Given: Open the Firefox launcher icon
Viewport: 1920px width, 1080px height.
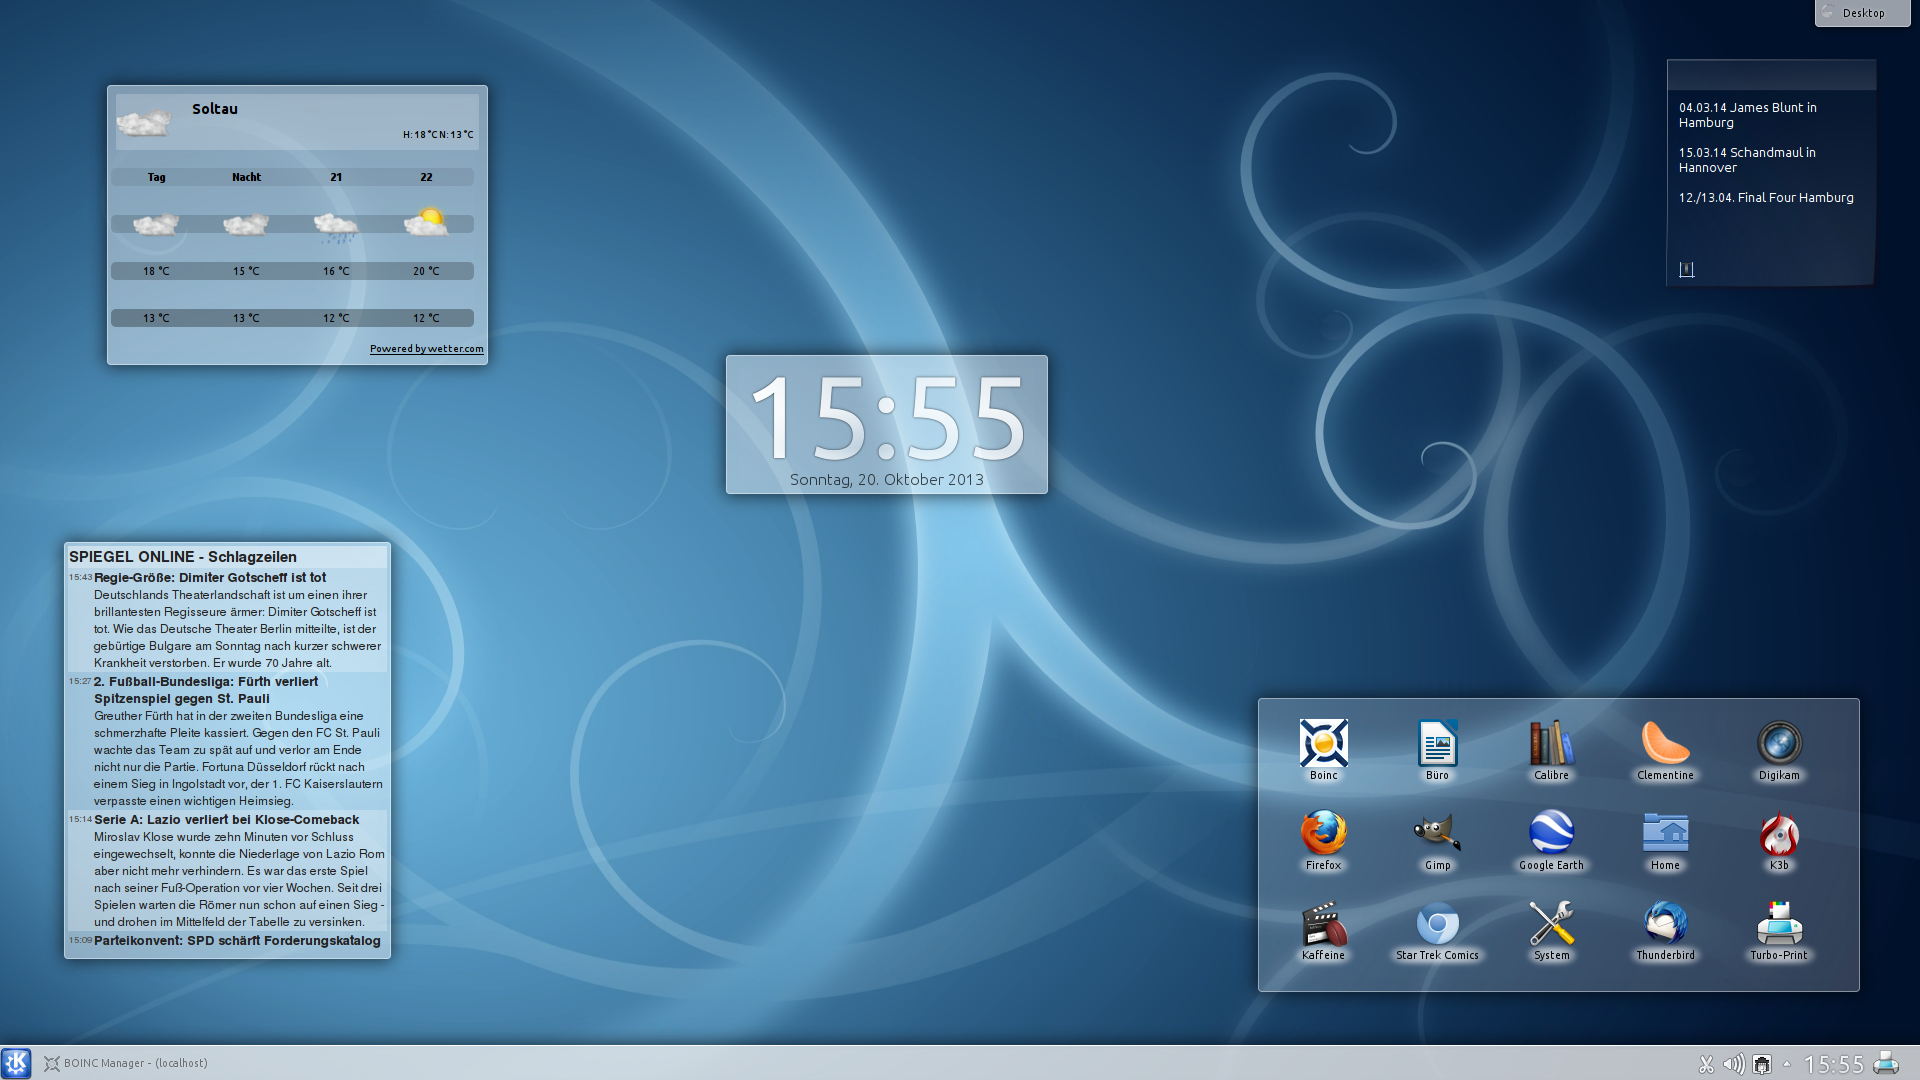Looking at the screenshot, I should (x=1323, y=833).
